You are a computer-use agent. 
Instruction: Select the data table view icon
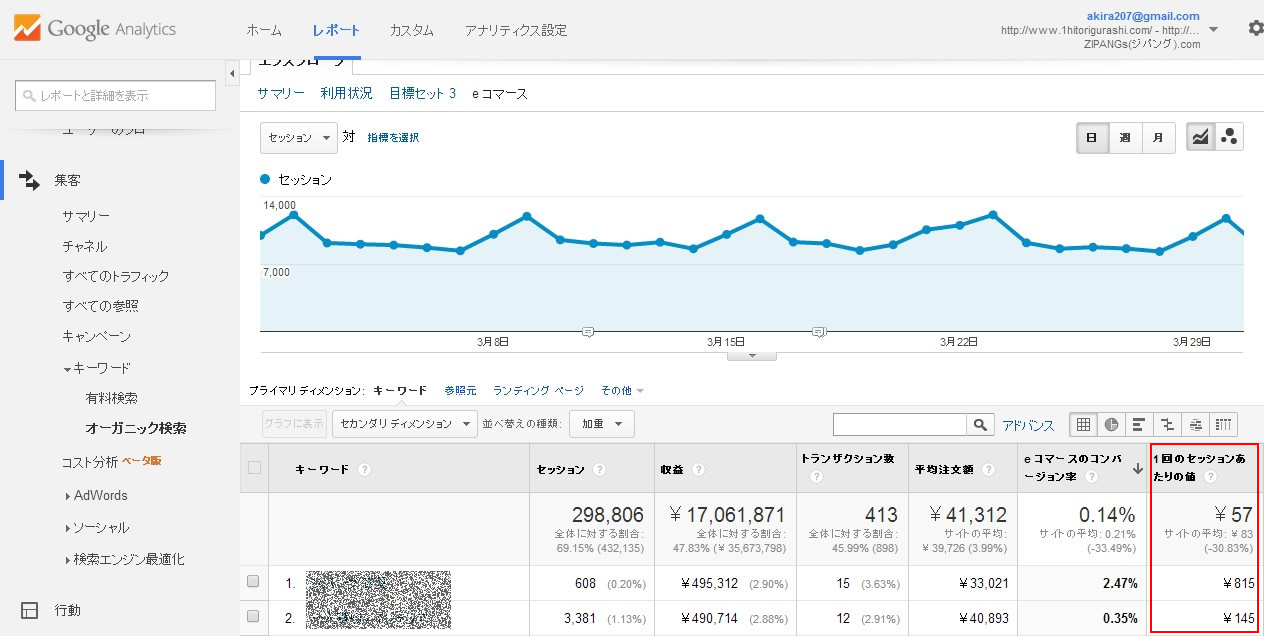pyautogui.click(x=1083, y=425)
